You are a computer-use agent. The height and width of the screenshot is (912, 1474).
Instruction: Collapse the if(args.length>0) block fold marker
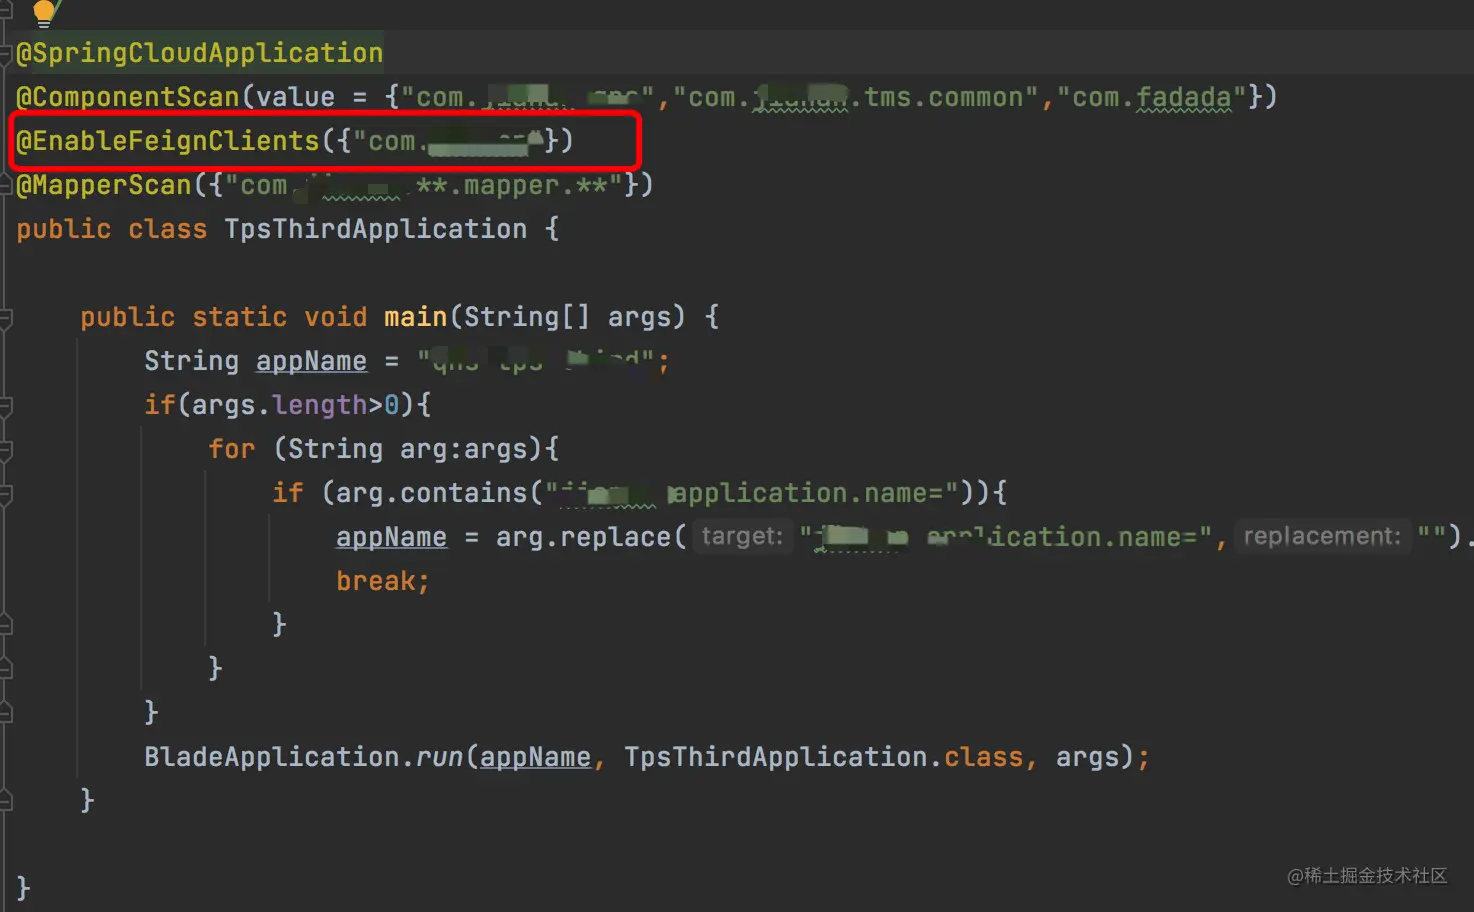tap(6, 406)
